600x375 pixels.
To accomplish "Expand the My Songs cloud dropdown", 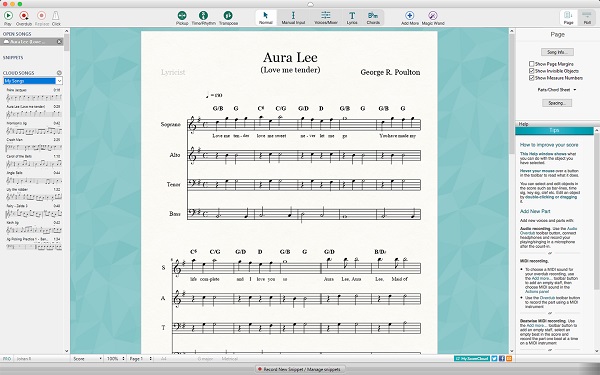I will pyautogui.click(x=33, y=81).
